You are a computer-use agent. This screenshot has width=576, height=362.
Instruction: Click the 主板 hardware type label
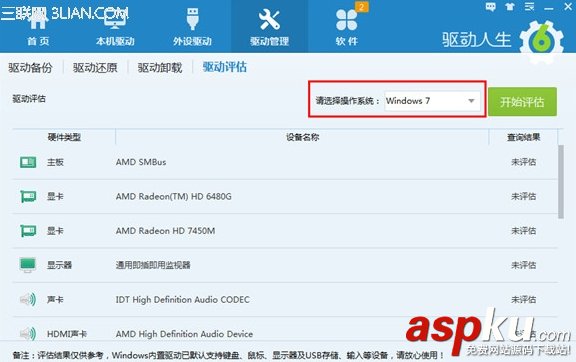point(55,162)
